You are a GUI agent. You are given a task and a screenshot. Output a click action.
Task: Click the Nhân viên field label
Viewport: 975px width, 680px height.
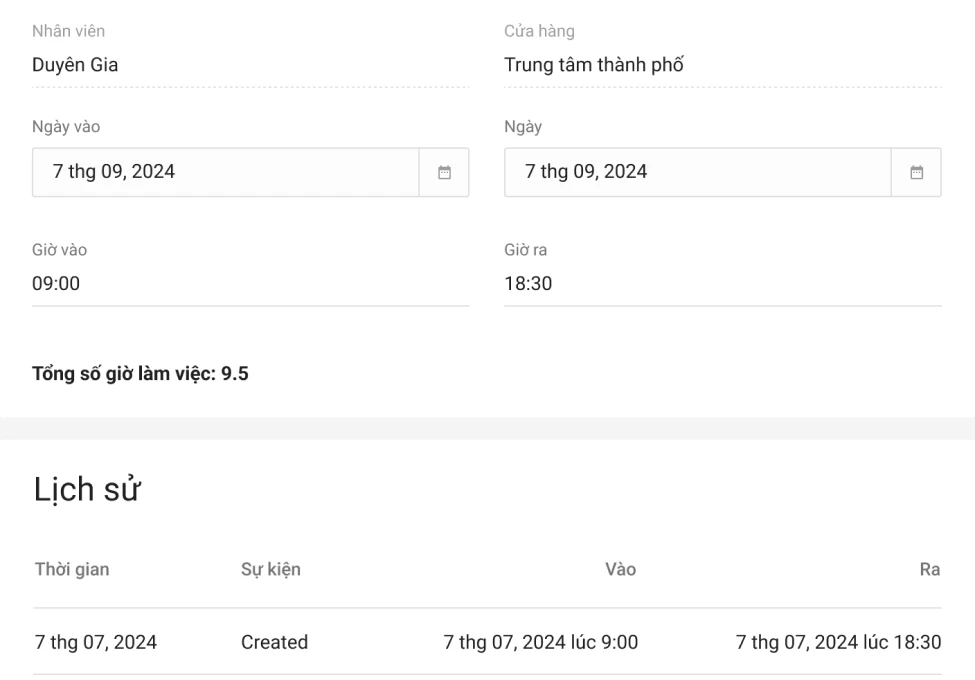[68, 32]
